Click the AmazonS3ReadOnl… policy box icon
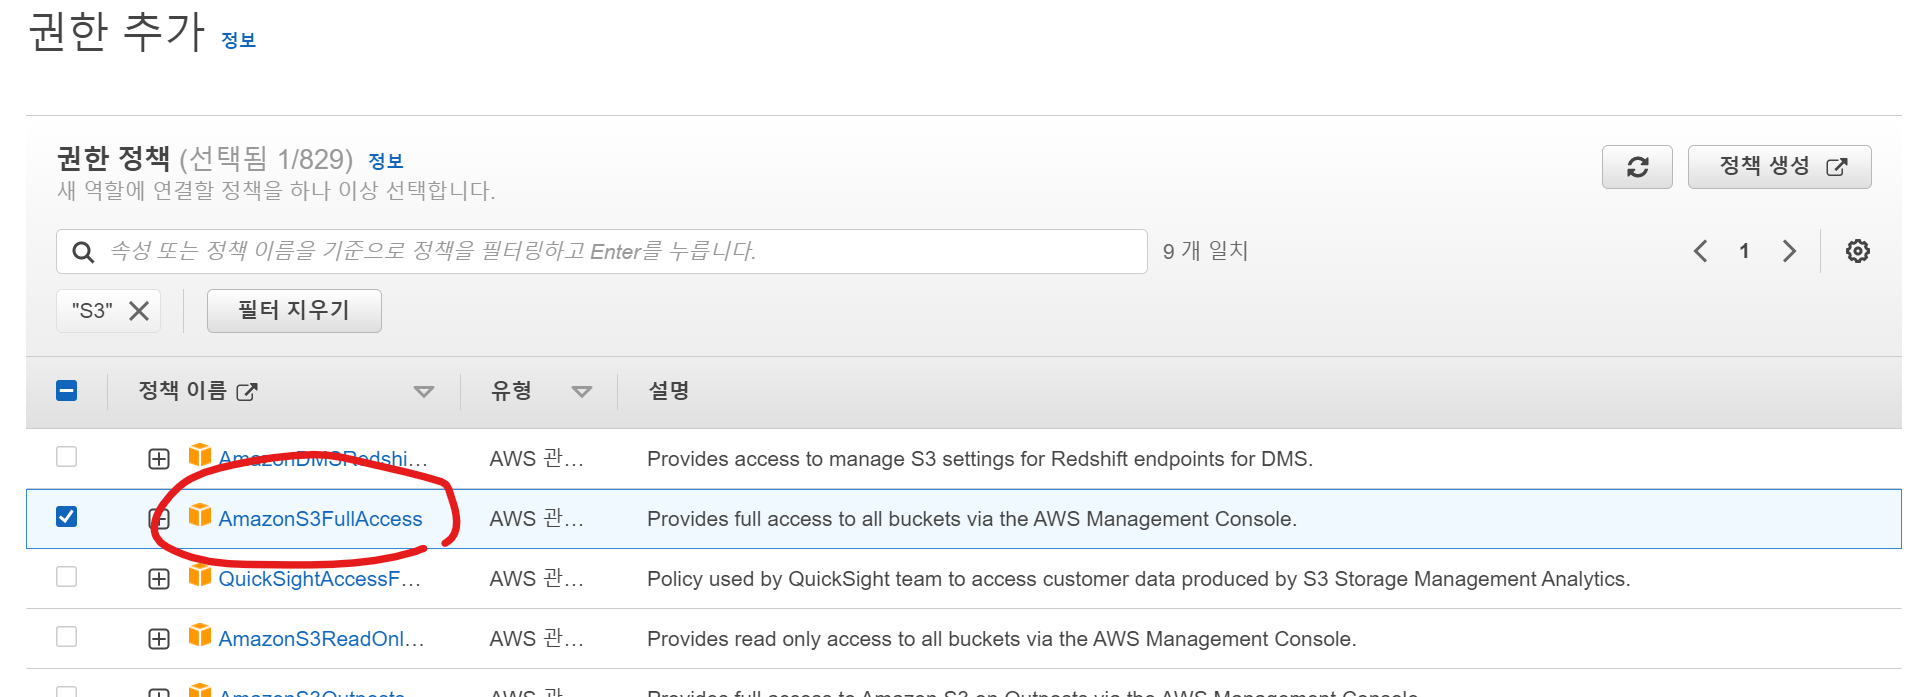Screen dimensions: 1921x697 (x=200, y=635)
